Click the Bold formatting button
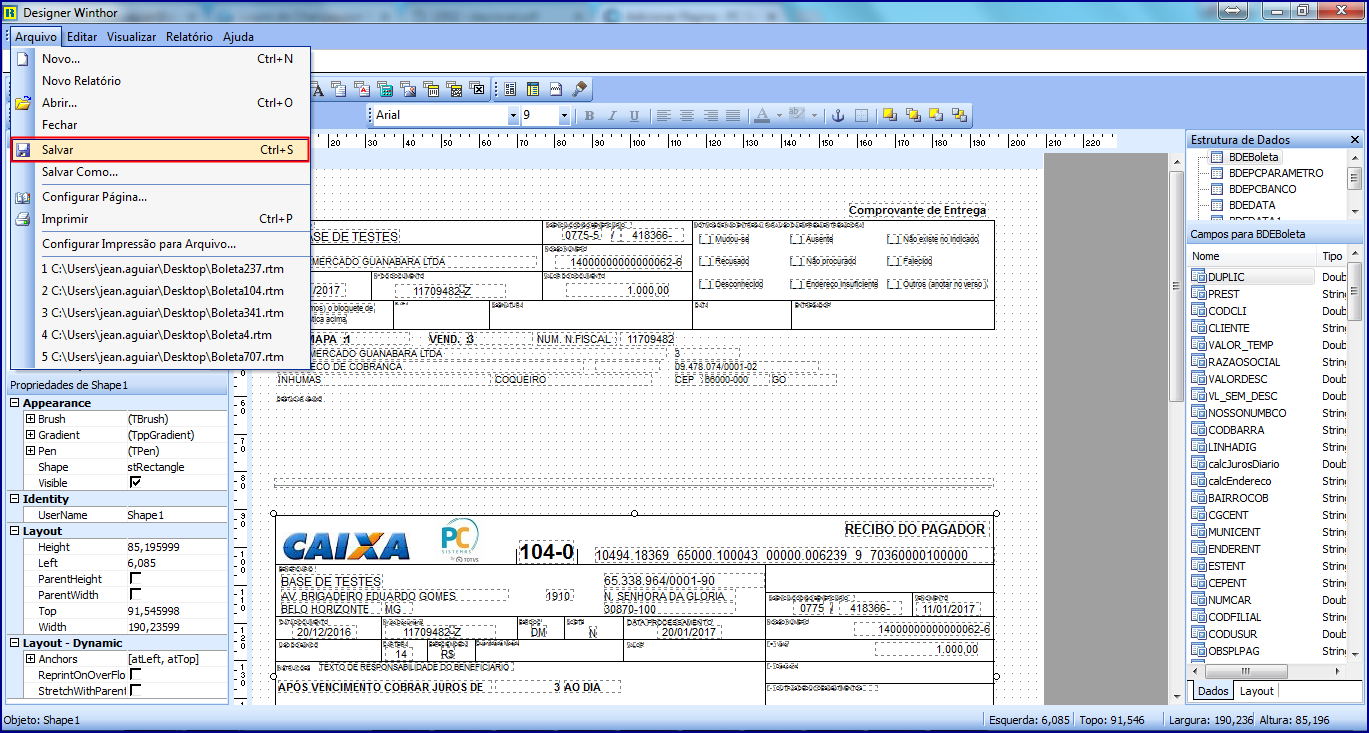The image size is (1369, 733). 589,116
